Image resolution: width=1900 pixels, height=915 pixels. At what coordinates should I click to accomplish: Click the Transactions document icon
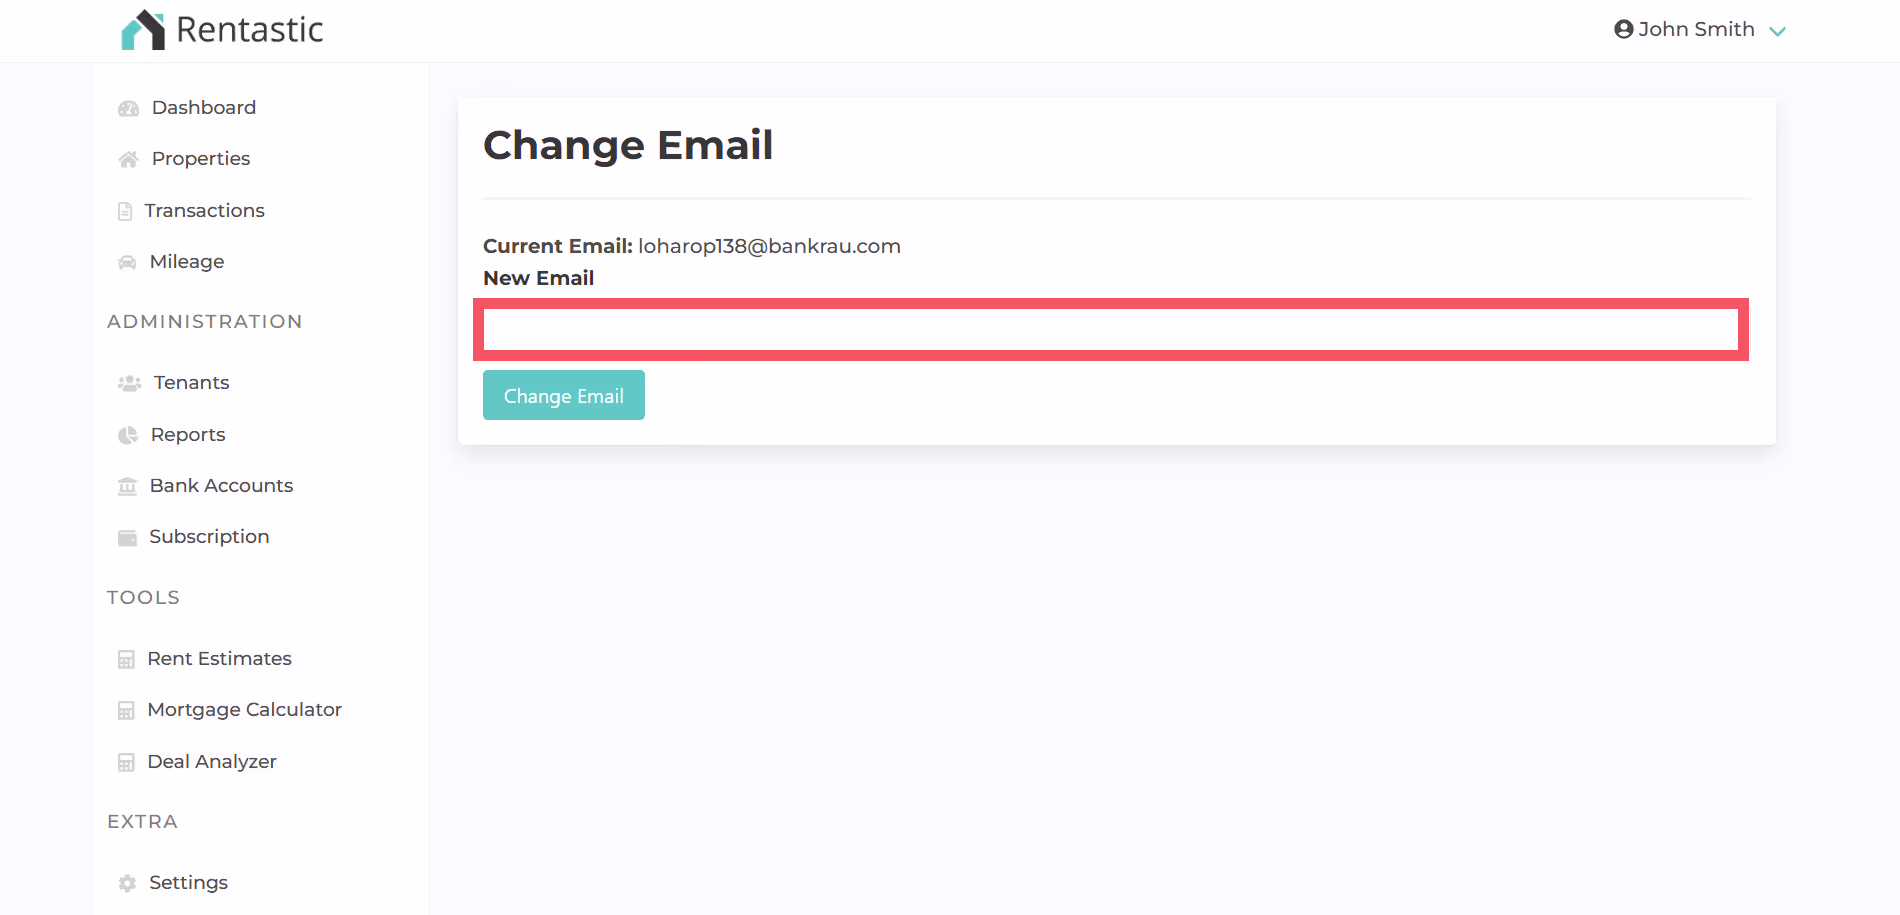(124, 210)
